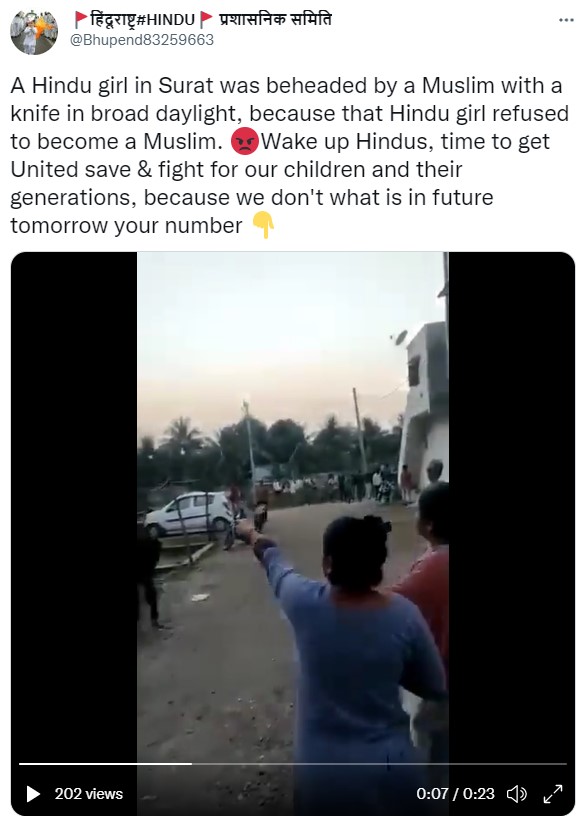Open the tweet's three-dot more menu
This screenshot has height=816, width=578.
click(x=566, y=20)
